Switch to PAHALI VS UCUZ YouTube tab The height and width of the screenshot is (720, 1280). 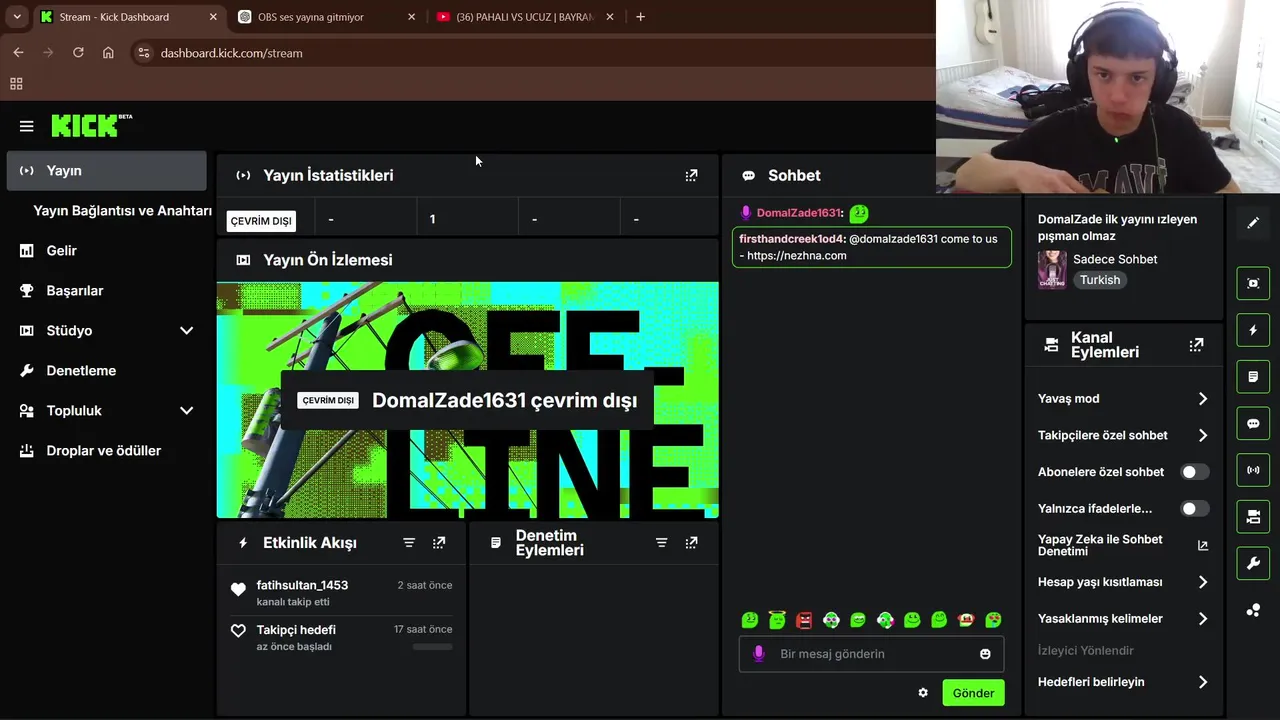coord(526,17)
